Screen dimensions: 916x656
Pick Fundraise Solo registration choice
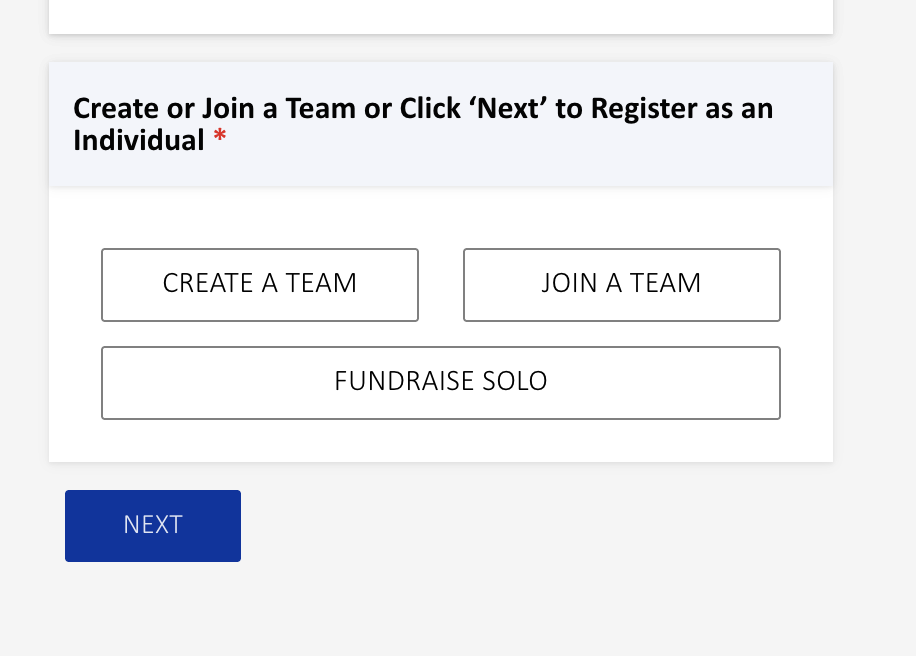click(x=440, y=382)
